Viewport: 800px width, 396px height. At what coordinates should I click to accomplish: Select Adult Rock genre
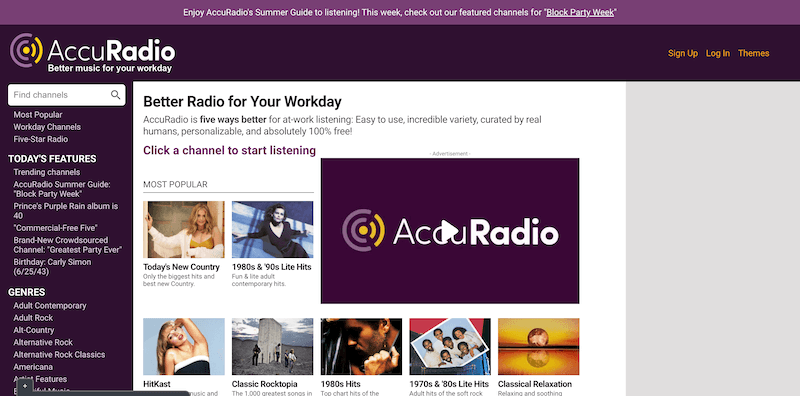33,318
